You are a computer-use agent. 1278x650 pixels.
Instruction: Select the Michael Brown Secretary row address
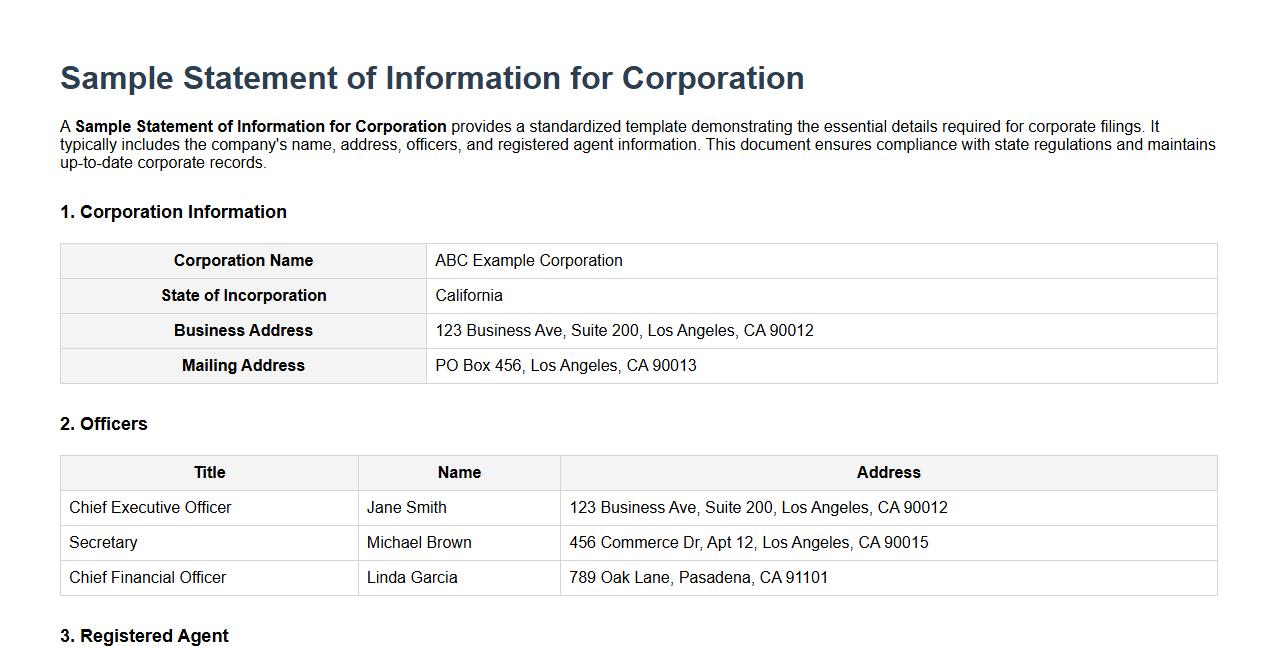(x=748, y=542)
